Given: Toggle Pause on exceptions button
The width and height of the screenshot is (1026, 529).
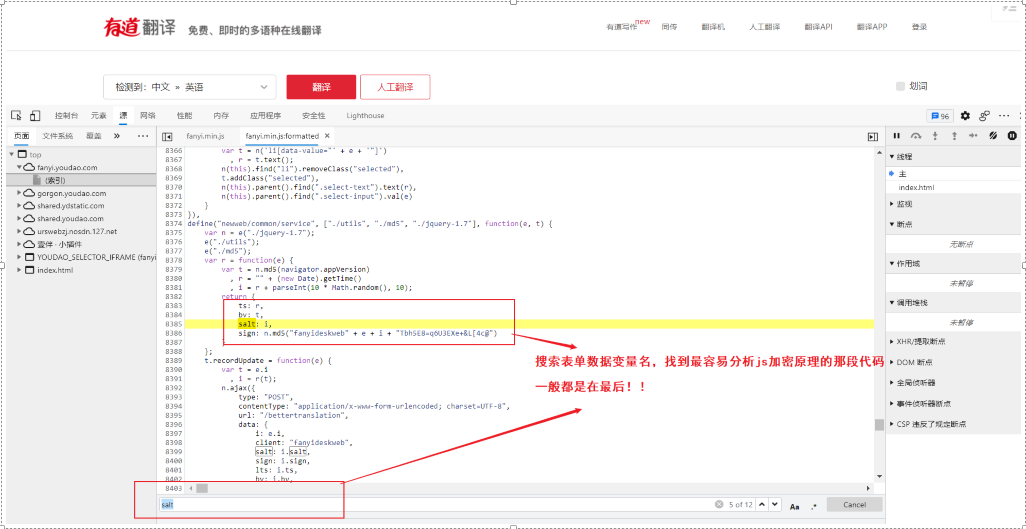Looking at the screenshot, I should (1012, 136).
